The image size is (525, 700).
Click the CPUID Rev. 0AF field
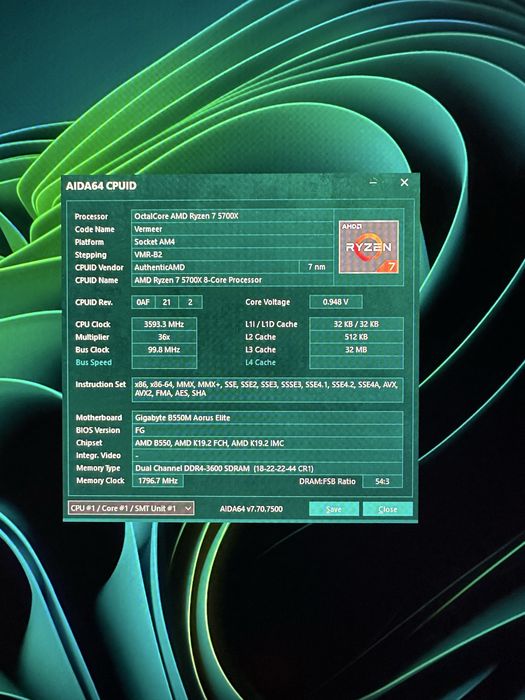(x=143, y=302)
